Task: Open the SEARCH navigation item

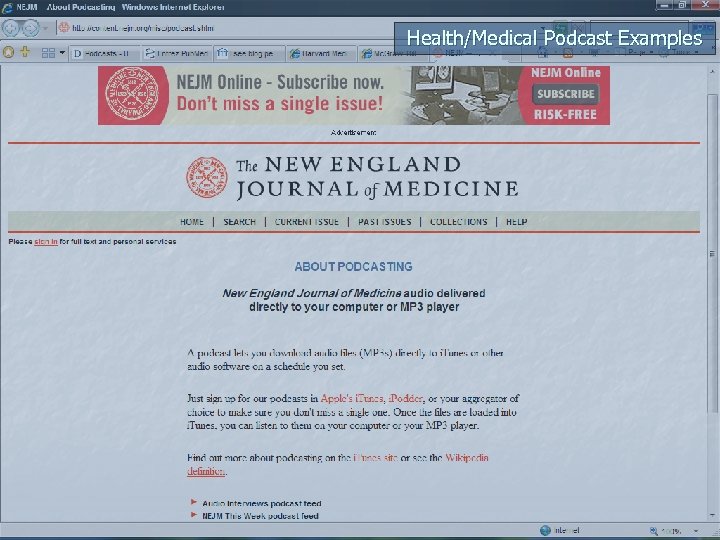Action: tap(239, 222)
